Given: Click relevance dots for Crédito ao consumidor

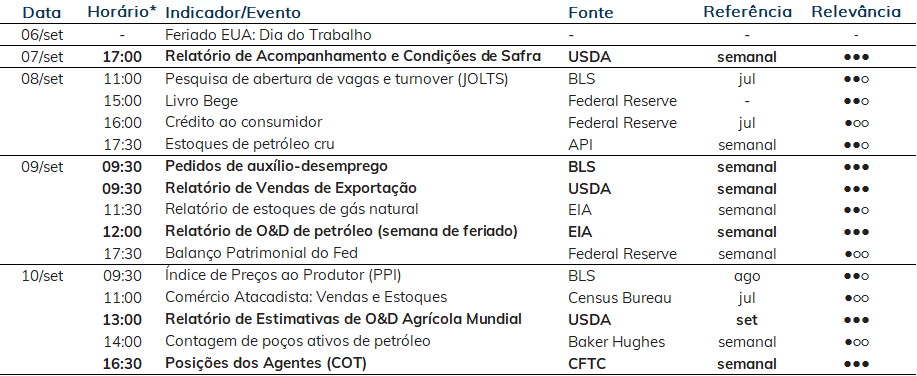Looking at the screenshot, I should tap(856, 123).
